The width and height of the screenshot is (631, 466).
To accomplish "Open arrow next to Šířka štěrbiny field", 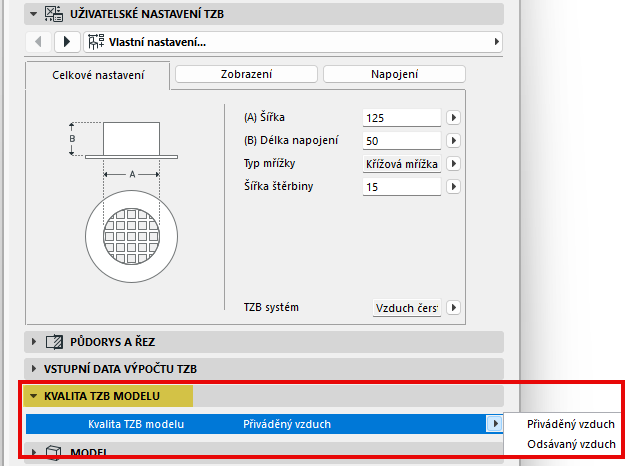I will pyautogui.click(x=454, y=187).
